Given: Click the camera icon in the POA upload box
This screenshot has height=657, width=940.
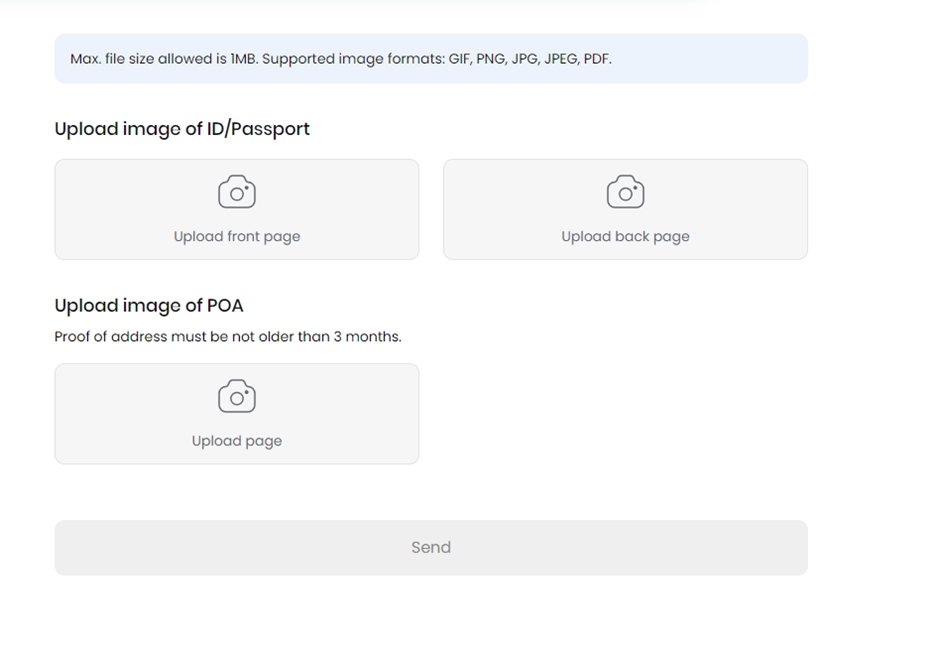Looking at the screenshot, I should (237, 396).
